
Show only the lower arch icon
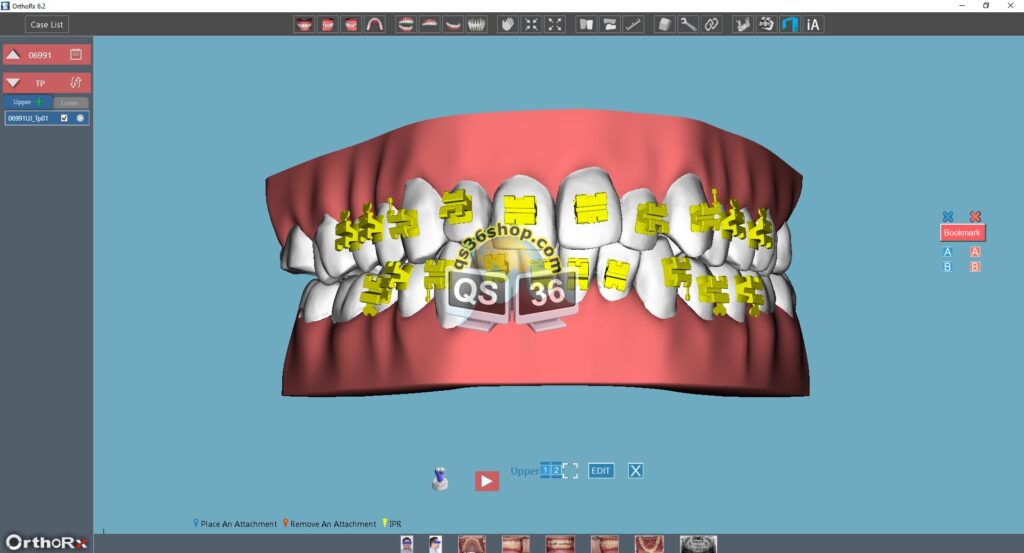[x=453, y=25]
